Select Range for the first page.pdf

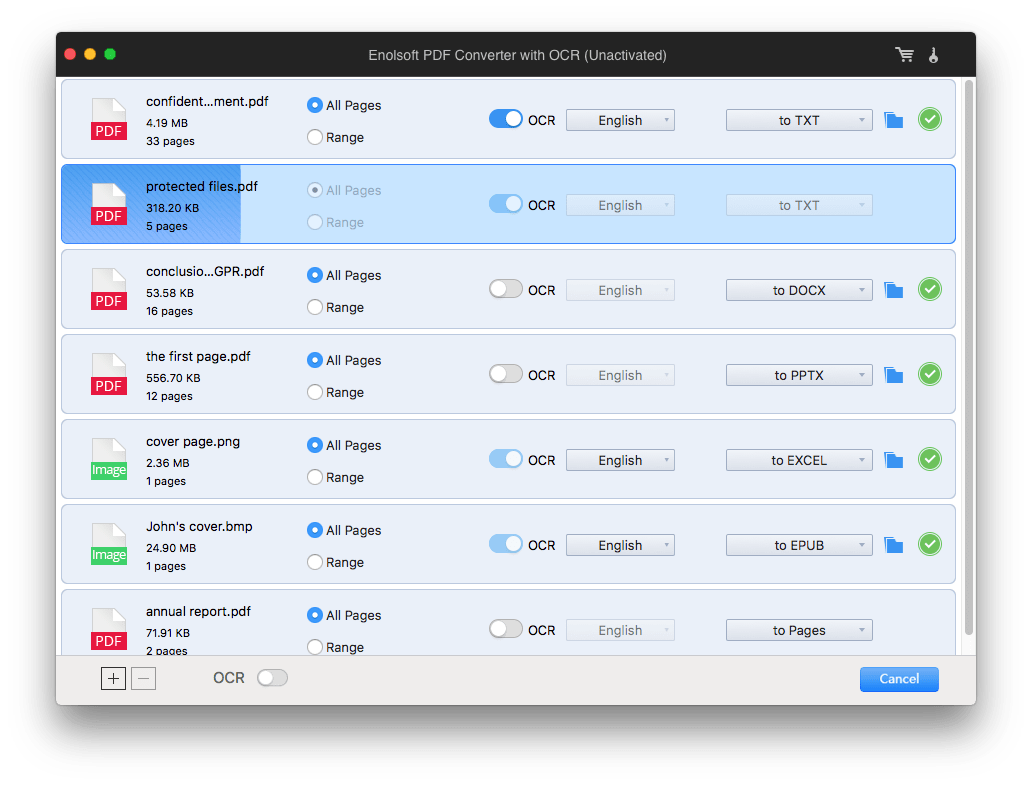315,392
